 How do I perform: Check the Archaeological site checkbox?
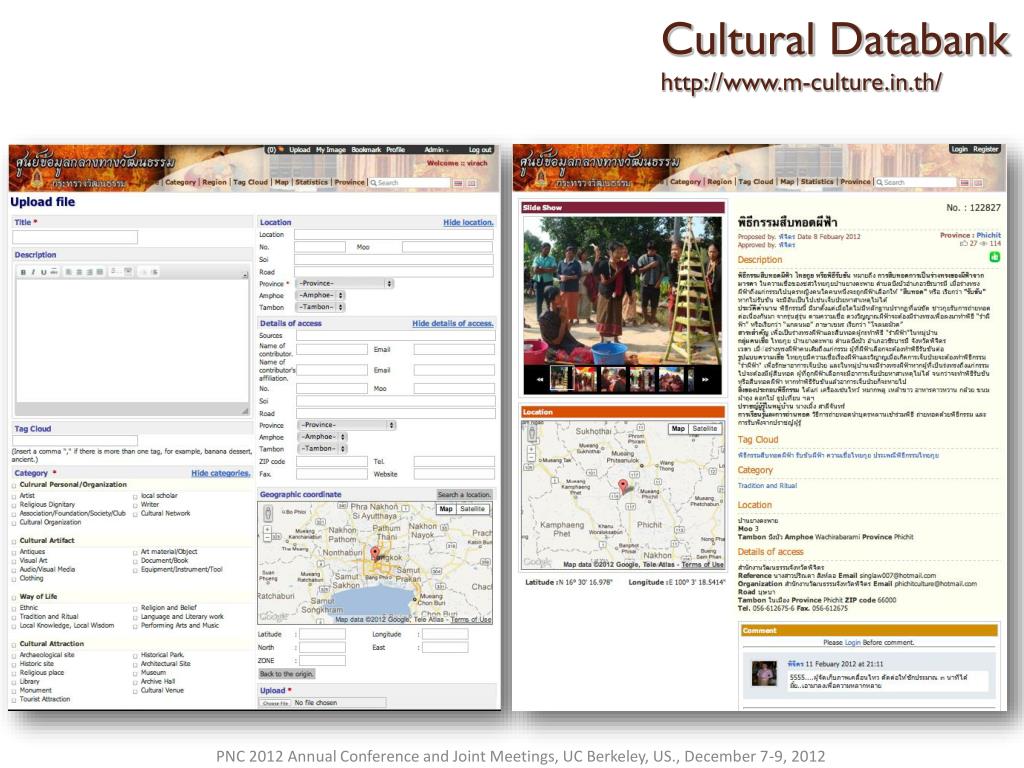click(x=14, y=656)
